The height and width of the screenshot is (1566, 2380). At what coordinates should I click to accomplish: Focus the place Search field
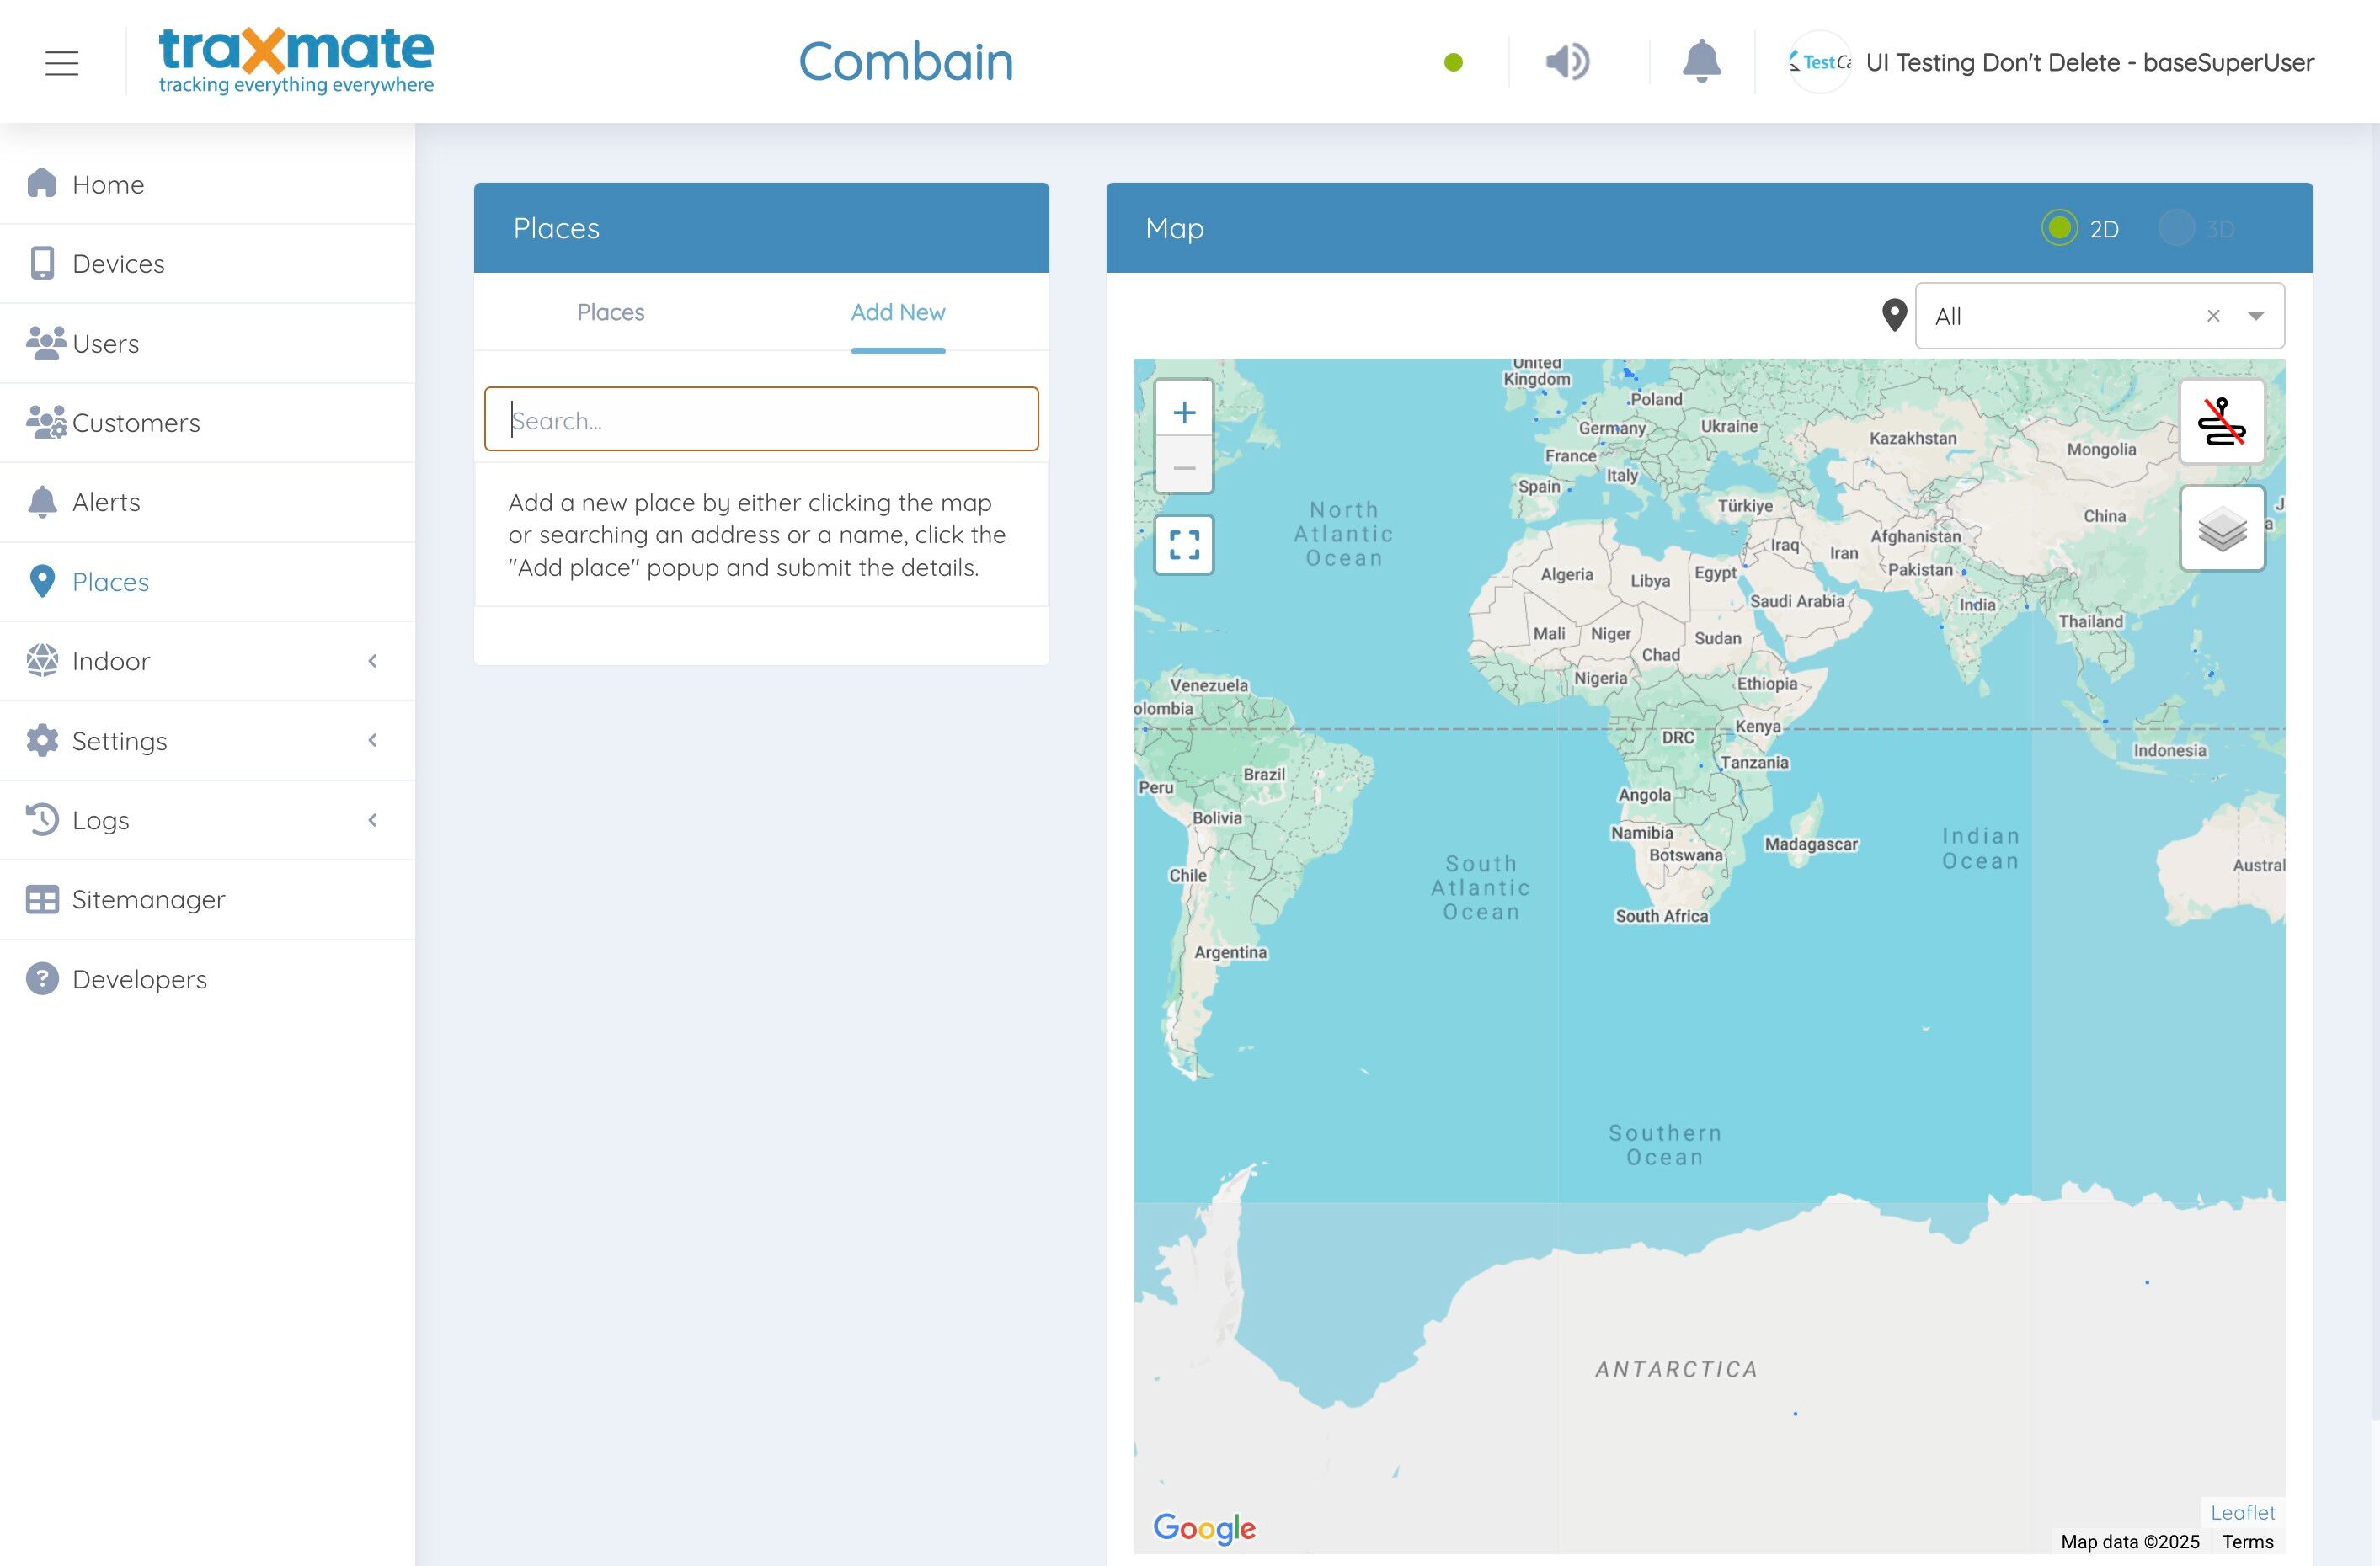click(x=761, y=420)
